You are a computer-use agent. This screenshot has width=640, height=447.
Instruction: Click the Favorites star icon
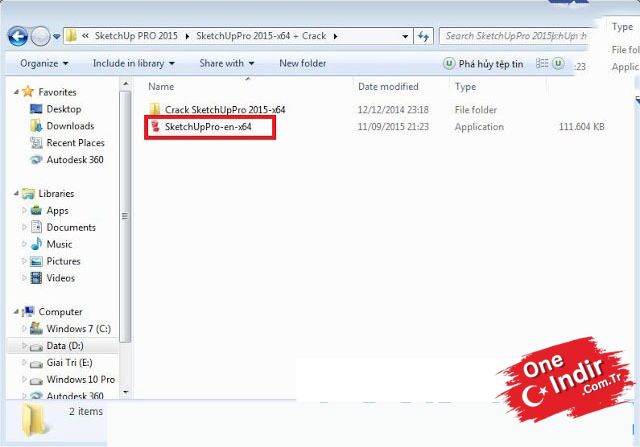(28, 91)
